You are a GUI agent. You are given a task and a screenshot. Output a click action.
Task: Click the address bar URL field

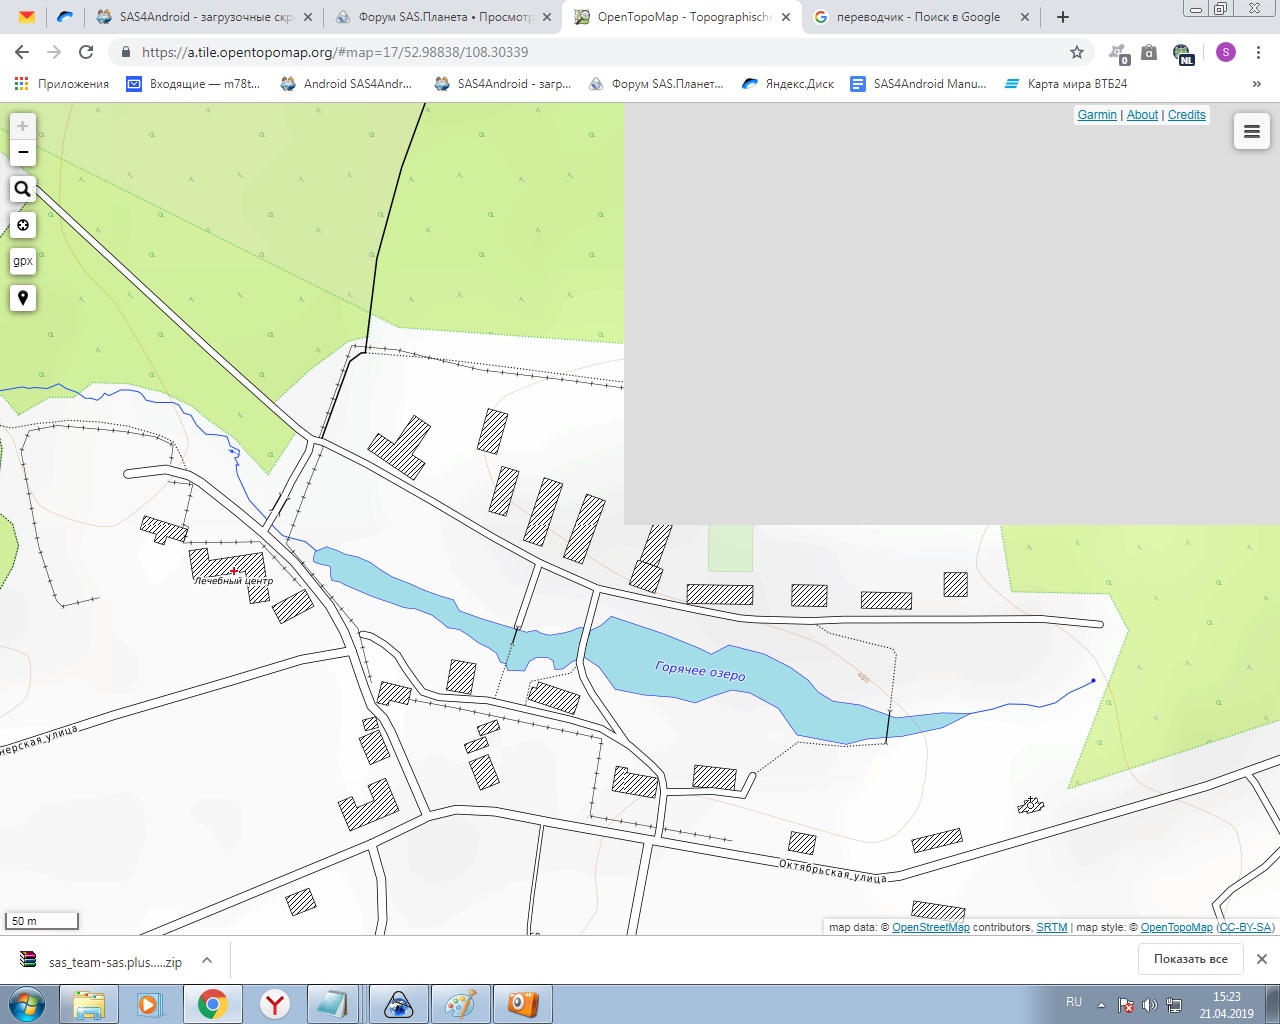click(x=600, y=52)
